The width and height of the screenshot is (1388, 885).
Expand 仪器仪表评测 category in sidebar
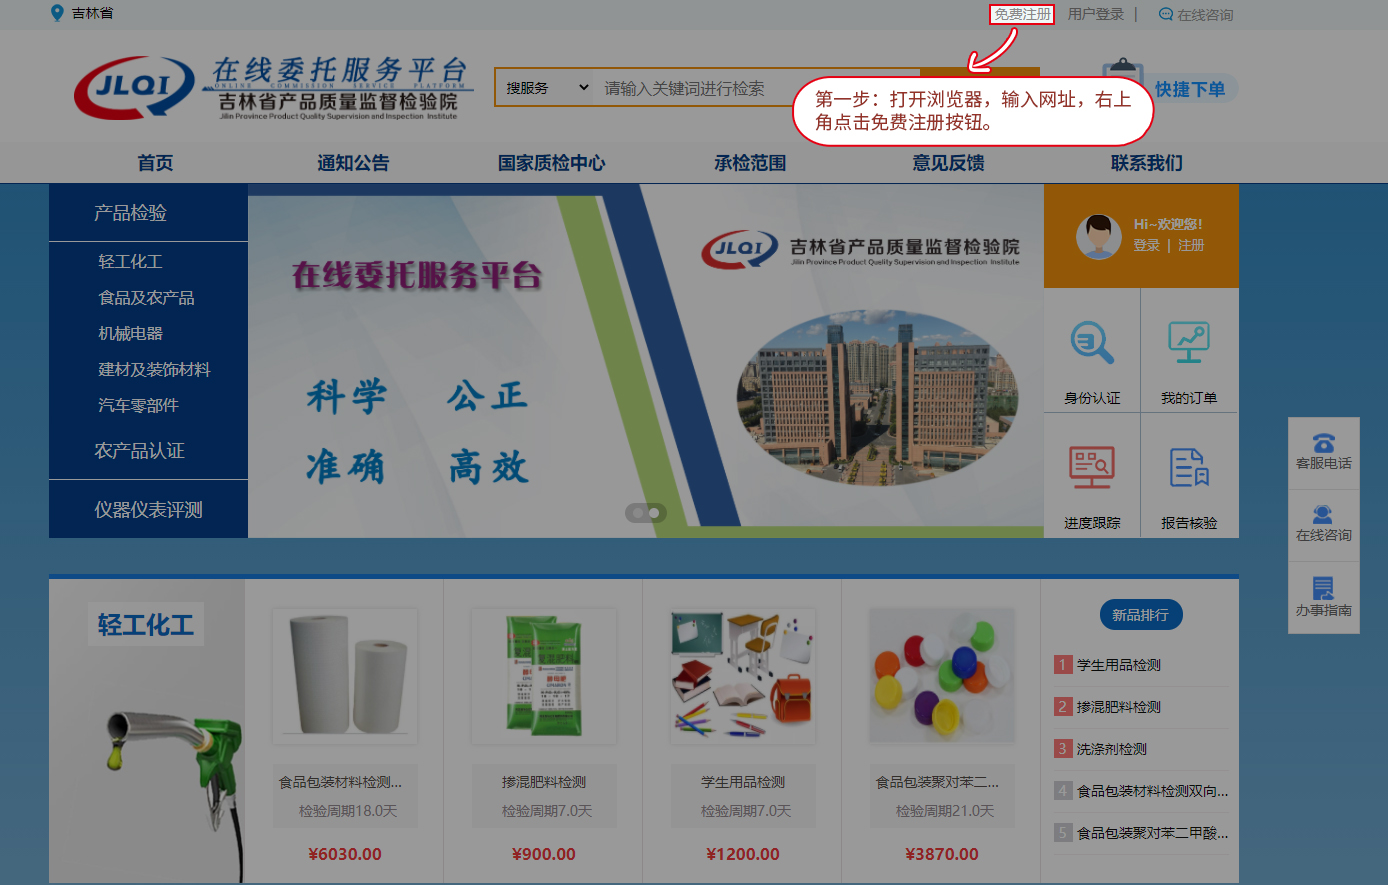[148, 510]
